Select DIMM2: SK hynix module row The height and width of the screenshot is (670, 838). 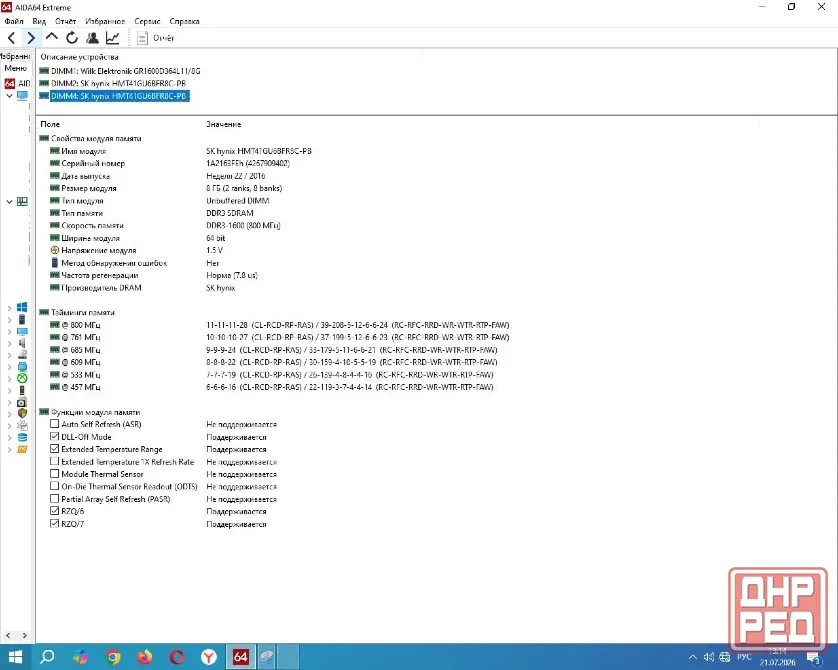pyautogui.click(x=113, y=83)
